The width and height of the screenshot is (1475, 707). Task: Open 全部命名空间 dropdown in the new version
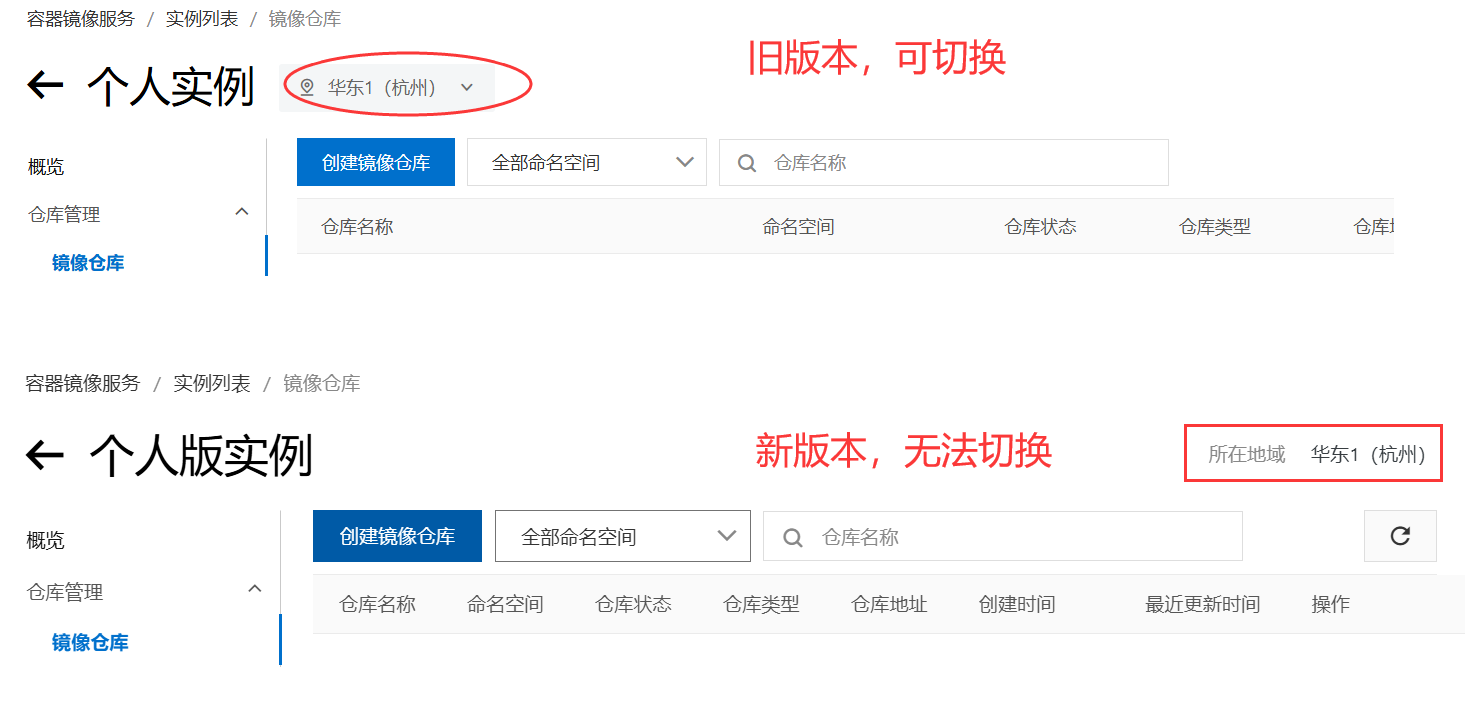(x=623, y=536)
